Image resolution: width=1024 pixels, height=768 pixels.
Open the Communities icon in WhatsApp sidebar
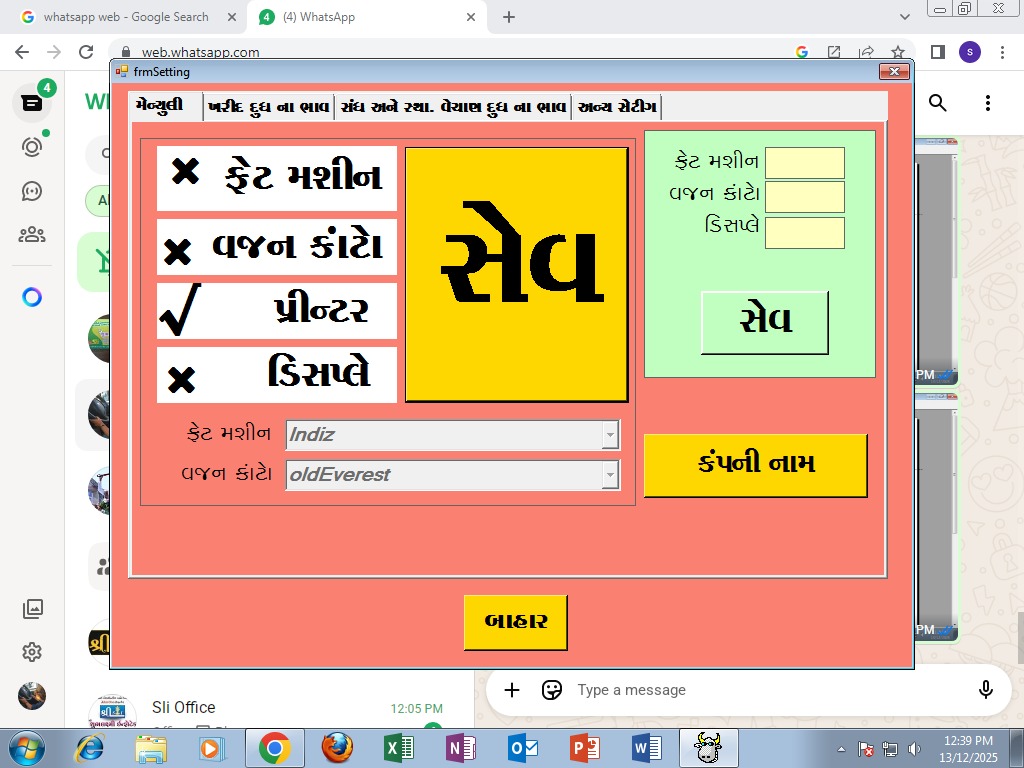(x=30, y=236)
